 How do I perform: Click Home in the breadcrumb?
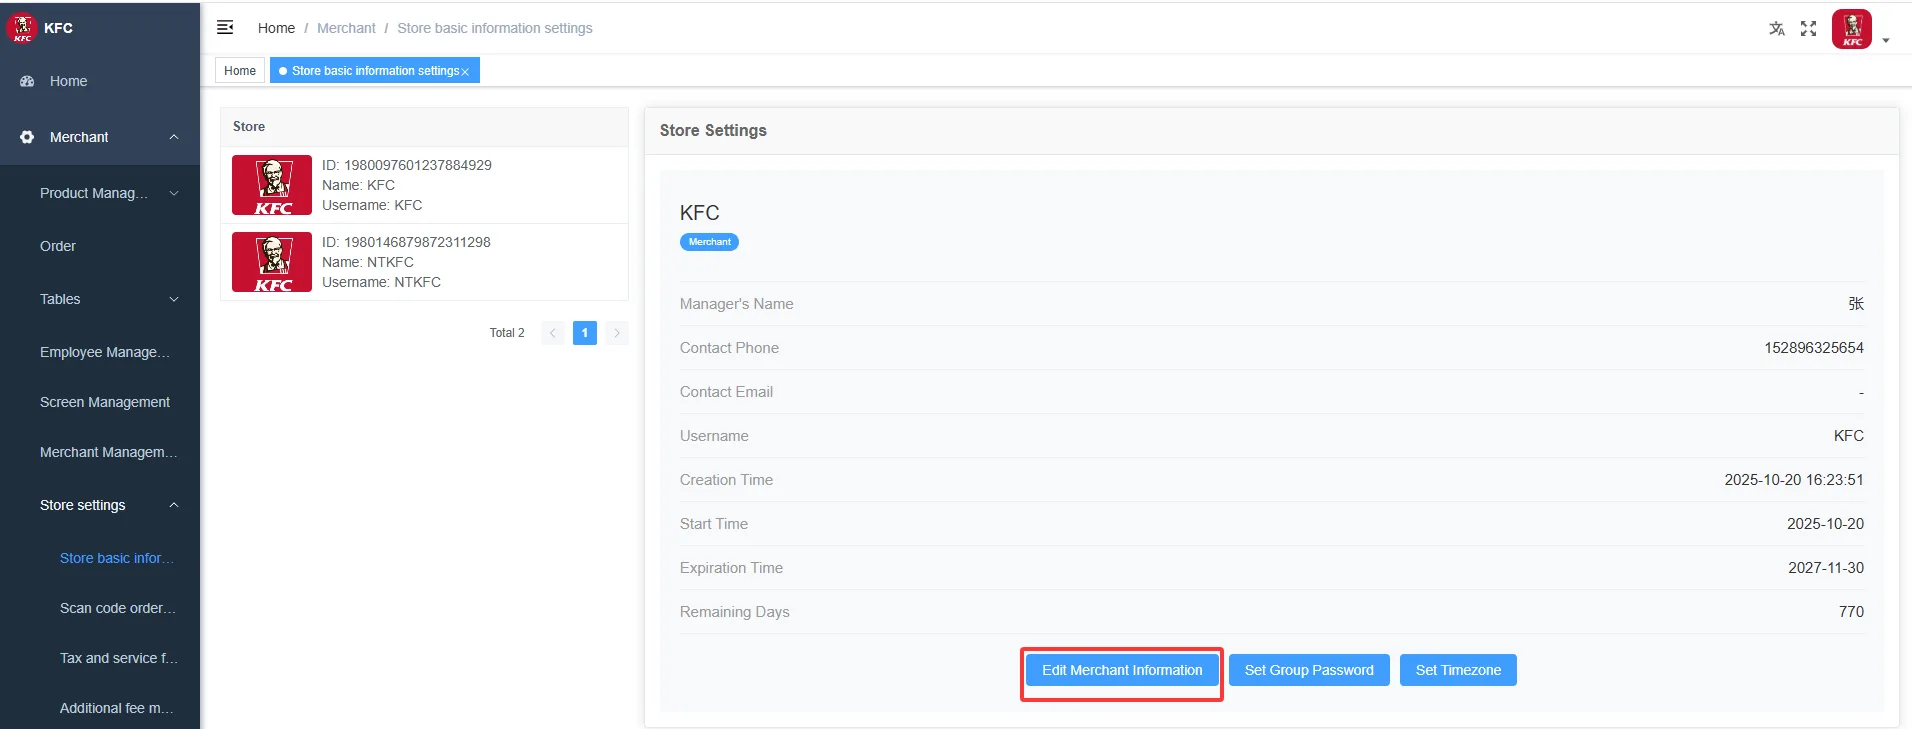pyautogui.click(x=276, y=28)
